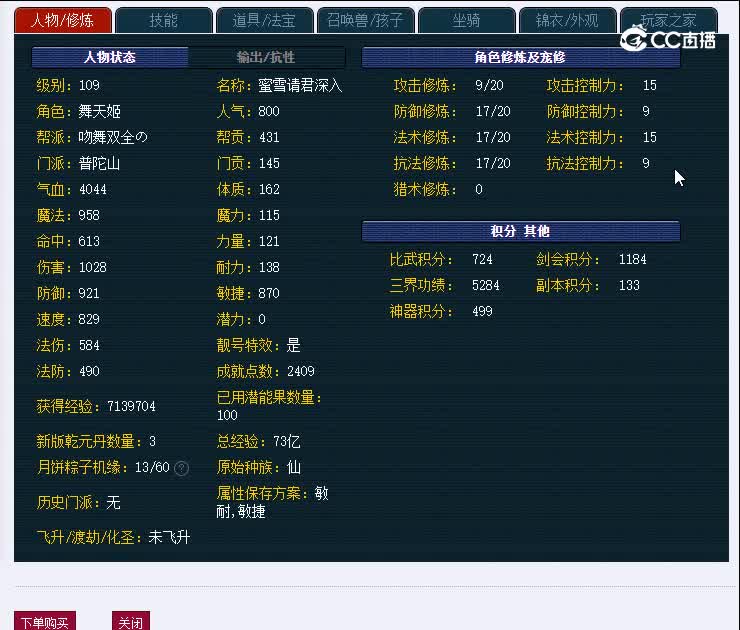
Task: Click the 下单购买 button
Action: (x=45, y=622)
